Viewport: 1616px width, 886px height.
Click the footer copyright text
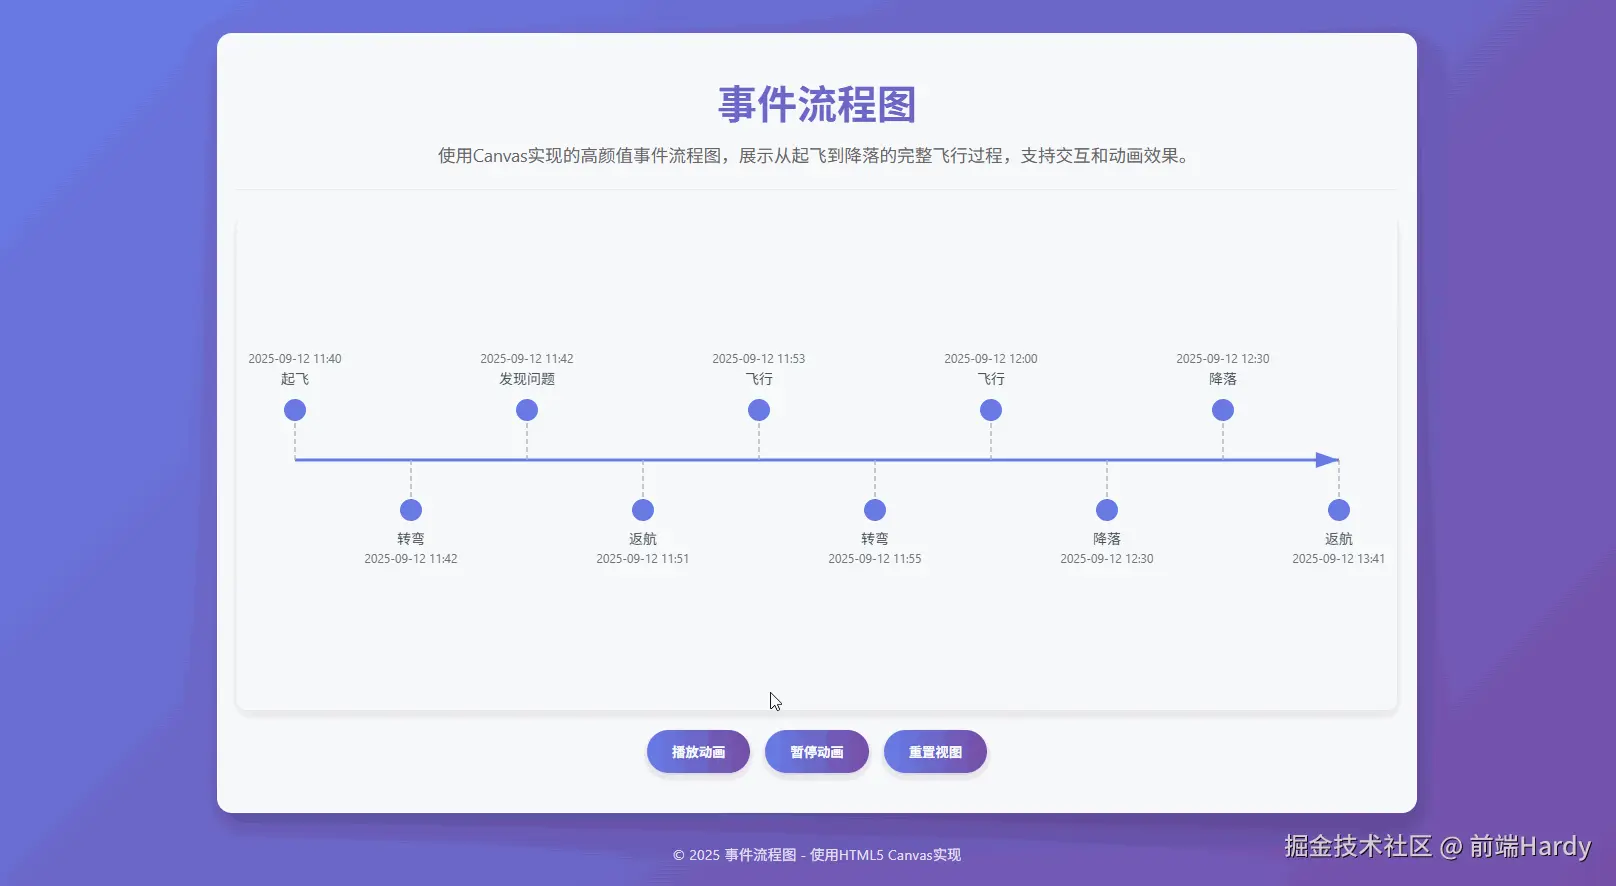coord(817,855)
